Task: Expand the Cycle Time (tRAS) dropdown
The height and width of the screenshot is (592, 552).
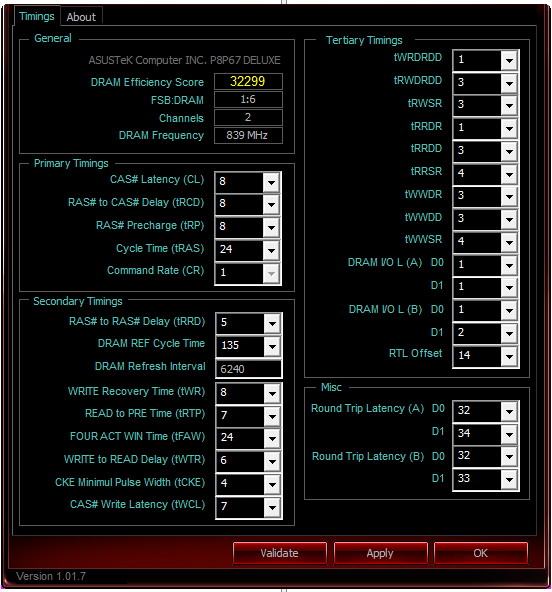Action: point(271,251)
